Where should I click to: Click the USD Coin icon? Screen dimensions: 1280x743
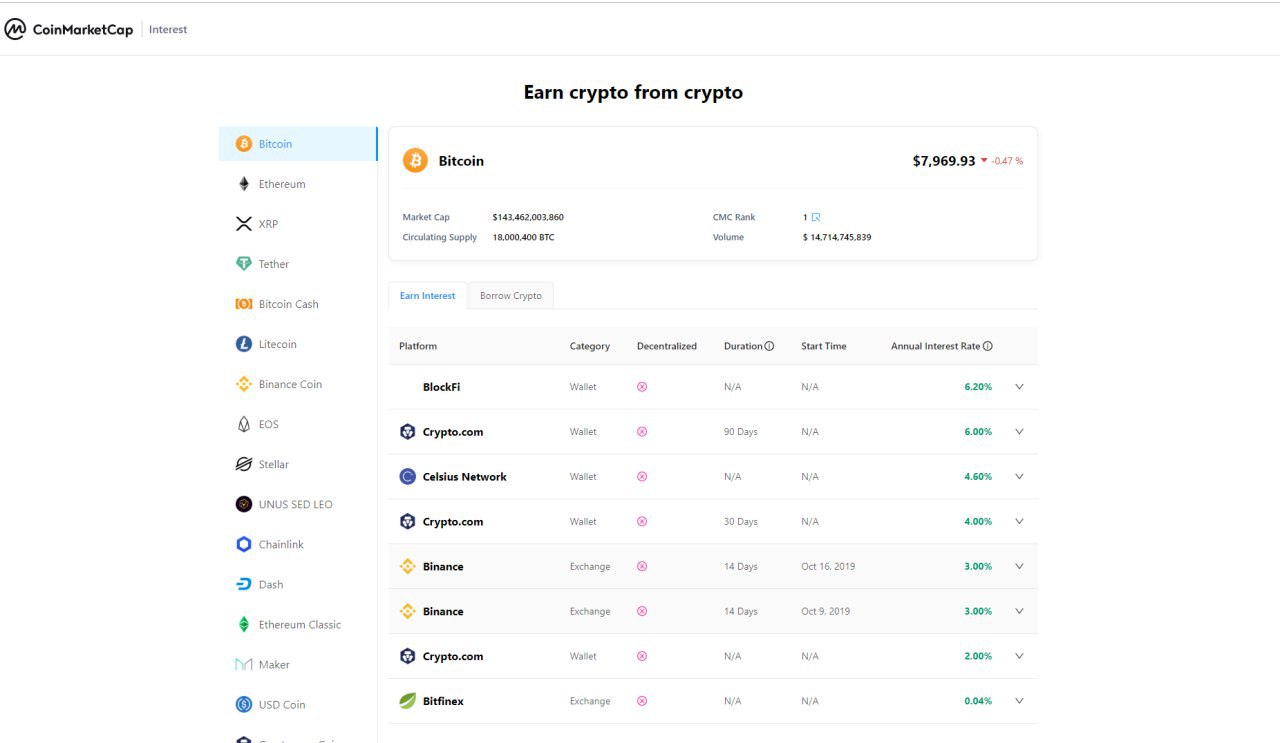point(244,704)
